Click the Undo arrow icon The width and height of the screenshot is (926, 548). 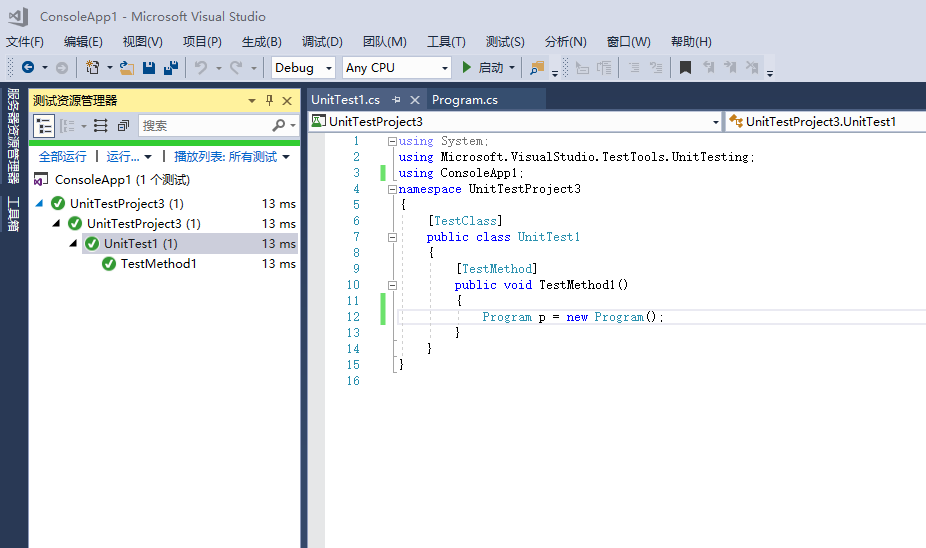[x=201, y=67]
